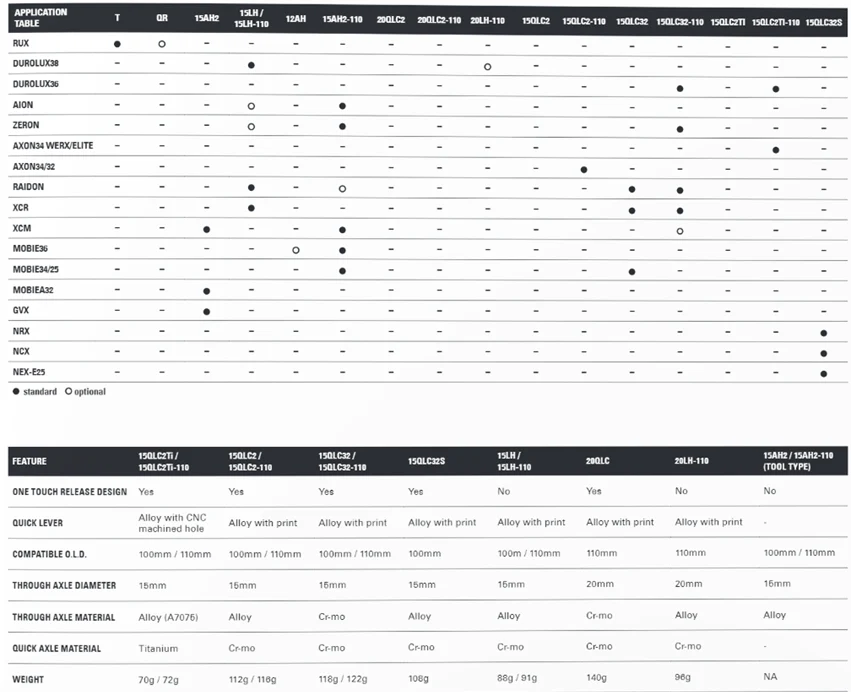Screen dimensions: 851x692
Task: Click the open circle in the RUX row
Action: [x=162, y=45]
